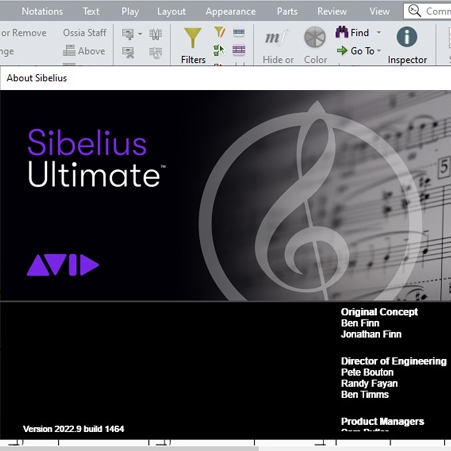Click the Above ossia staff label
The height and width of the screenshot is (451, 451).
91,51
